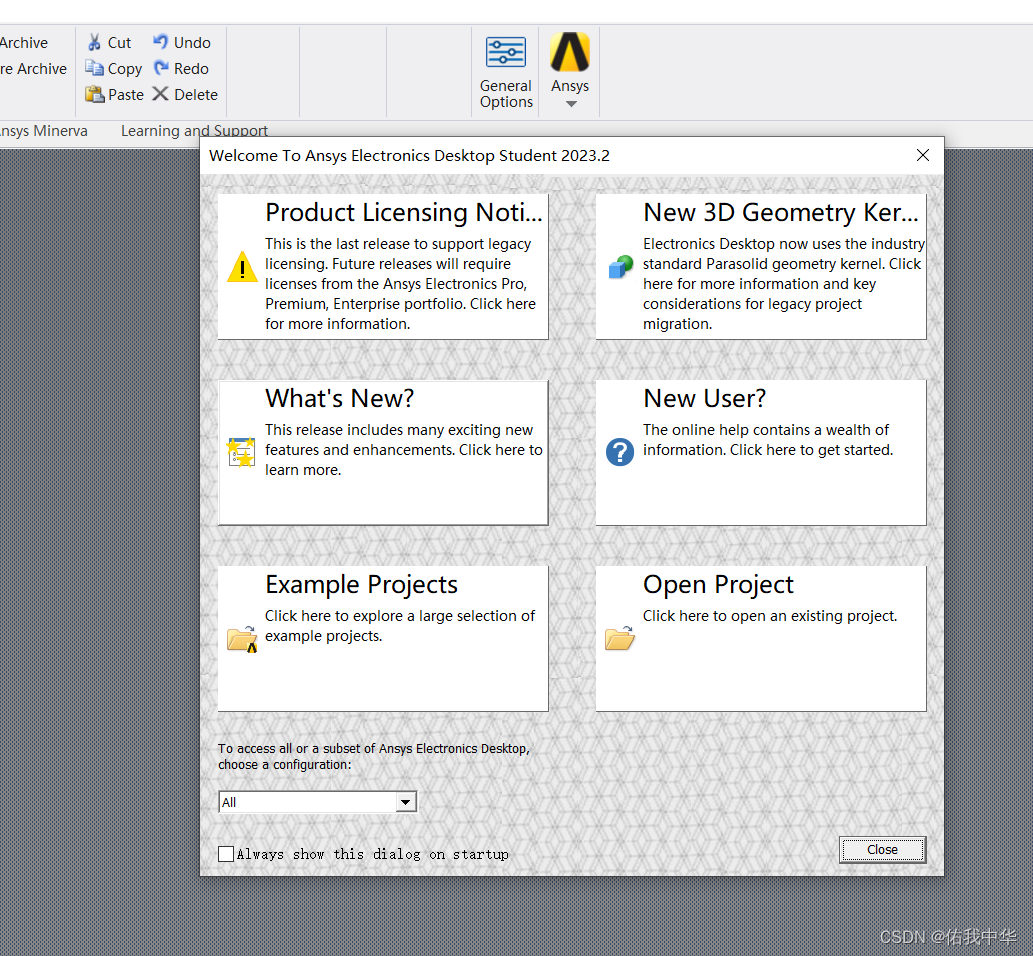Click the 3D geometry kernel cube icon
Viewport: 1033px width, 956px height.
[620, 267]
